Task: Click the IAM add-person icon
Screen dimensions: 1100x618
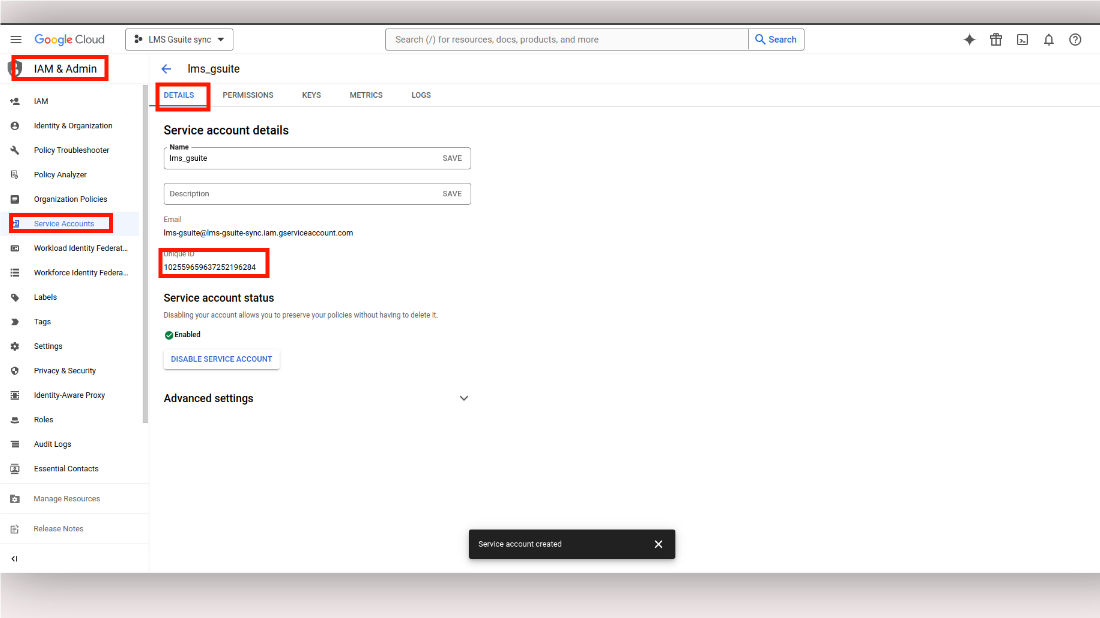Action: coord(15,101)
